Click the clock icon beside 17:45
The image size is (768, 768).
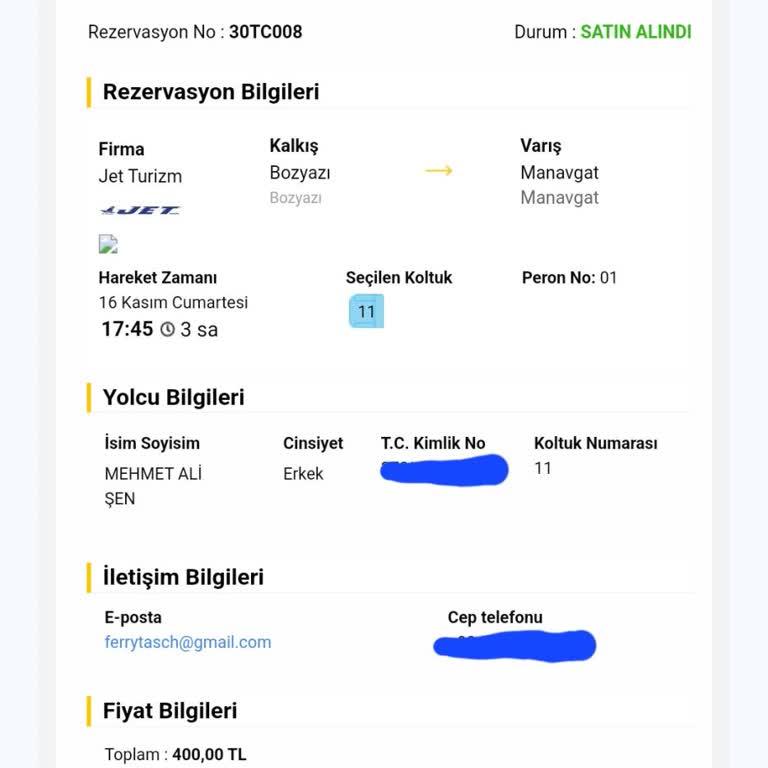click(167, 329)
